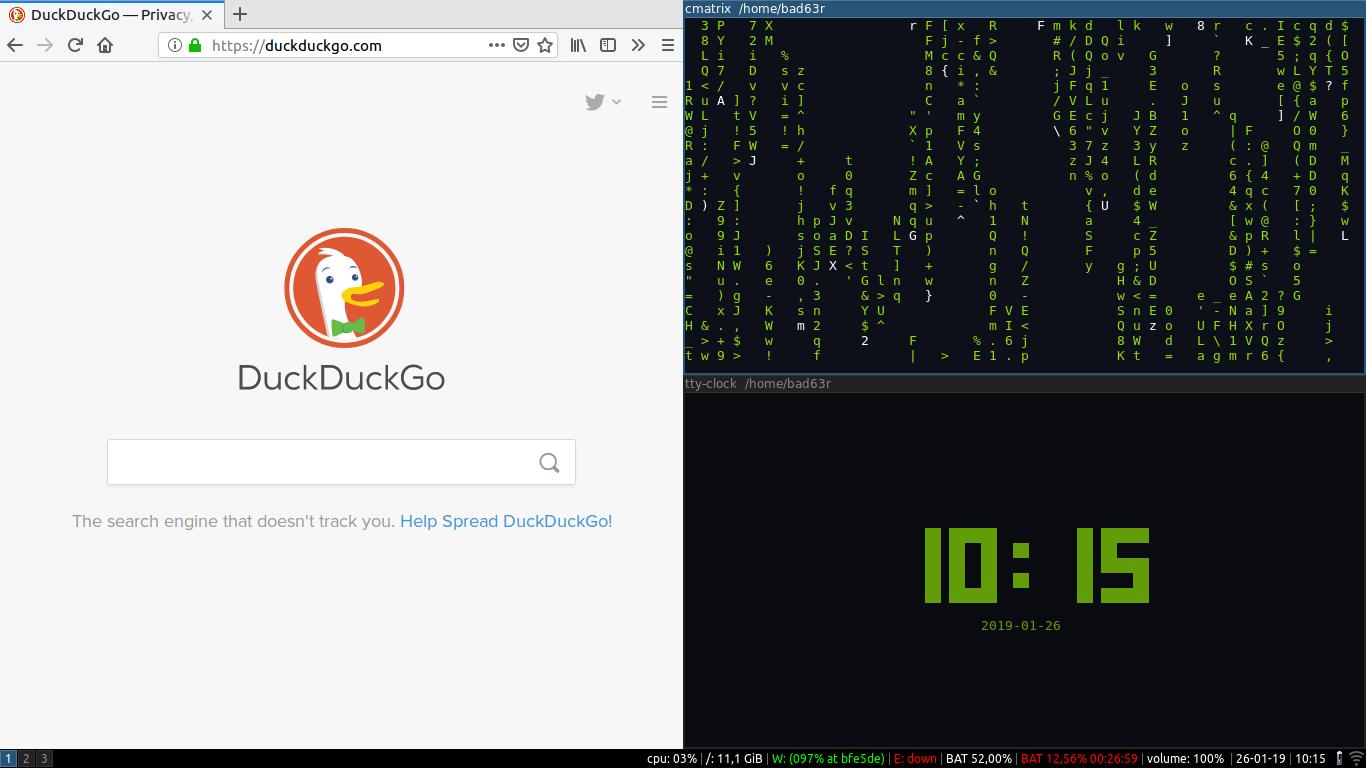The height and width of the screenshot is (768, 1366).
Task: Click the tty-clock window title bar
Action: coord(1025,383)
